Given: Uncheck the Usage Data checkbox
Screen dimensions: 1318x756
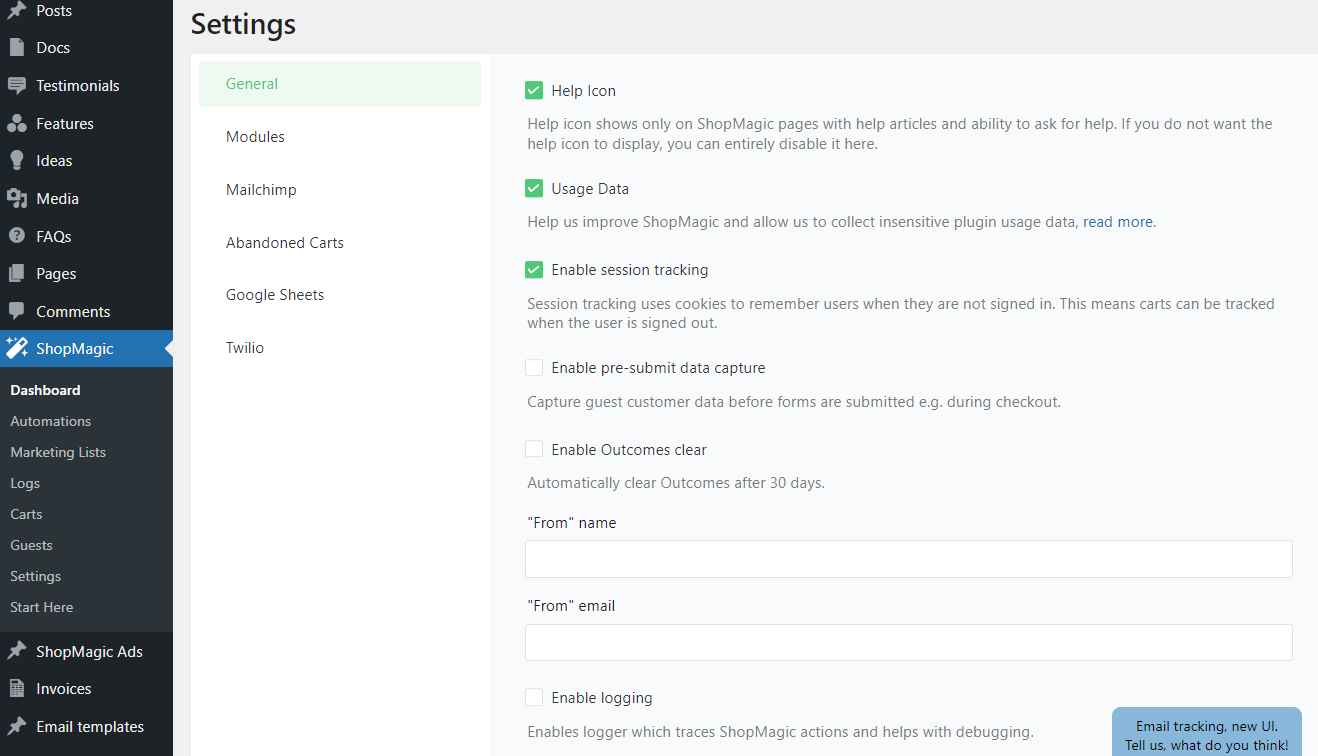Looking at the screenshot, I should [534, 189].
